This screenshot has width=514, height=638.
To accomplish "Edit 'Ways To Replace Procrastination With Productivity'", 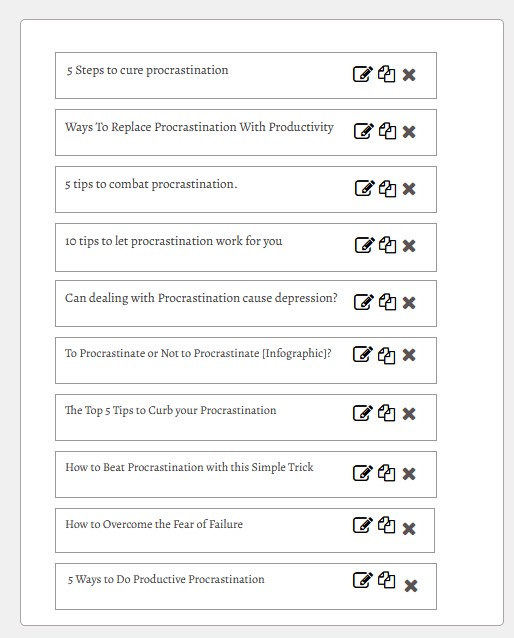I will (363, 131).
